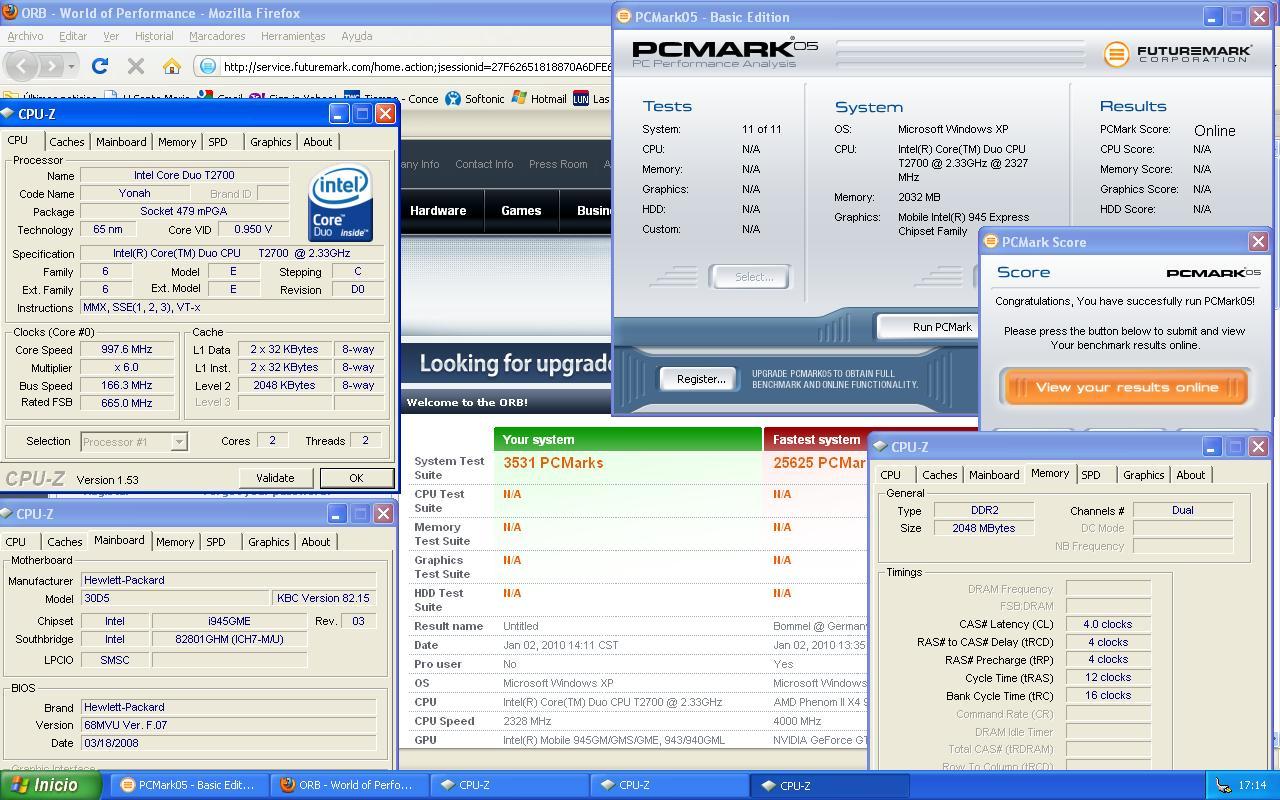The image size is (1280, 800).
Task: Open the Marcadores menu
Action: pos(217,36)
